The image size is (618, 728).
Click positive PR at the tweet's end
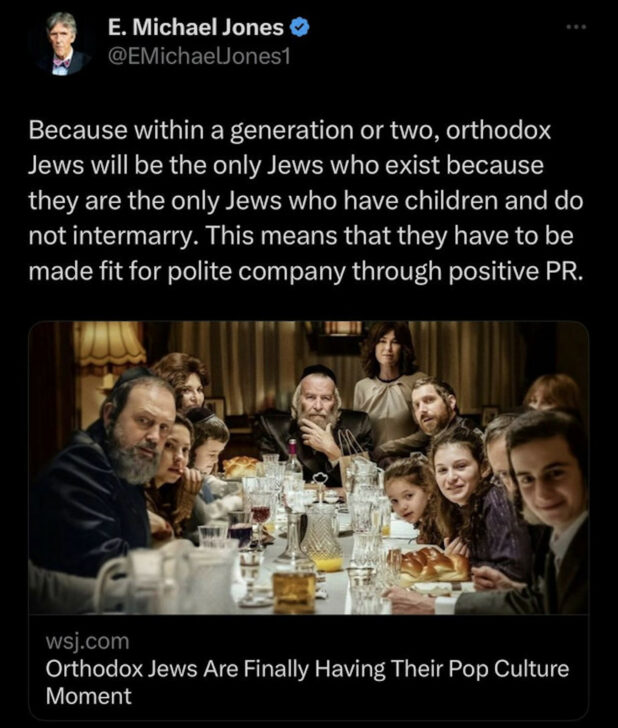(x=515, y=272)
